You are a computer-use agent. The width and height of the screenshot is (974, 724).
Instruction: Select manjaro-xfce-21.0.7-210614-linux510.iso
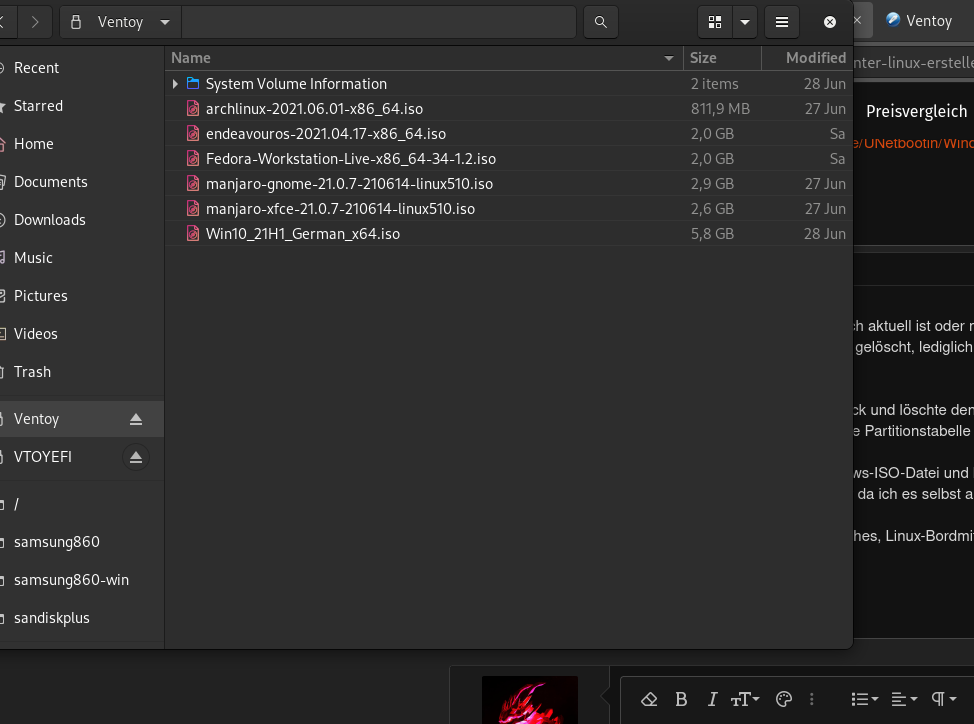click(x=340, y=209)
